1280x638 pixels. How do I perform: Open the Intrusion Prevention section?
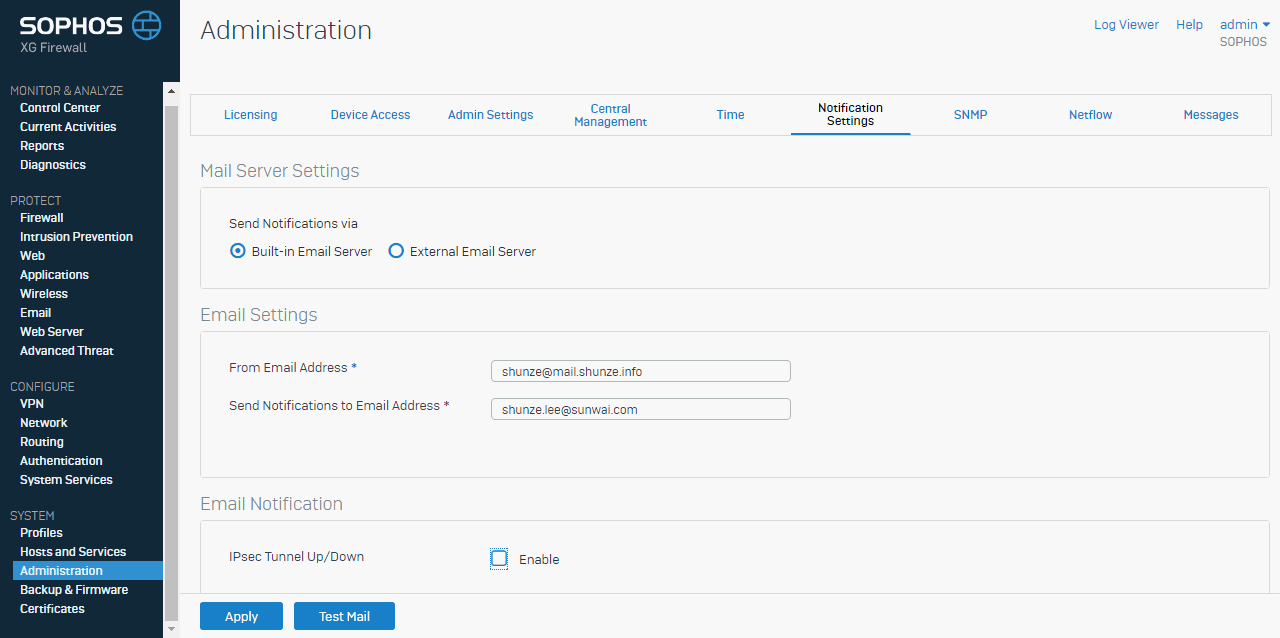click(x=76, y=237)
